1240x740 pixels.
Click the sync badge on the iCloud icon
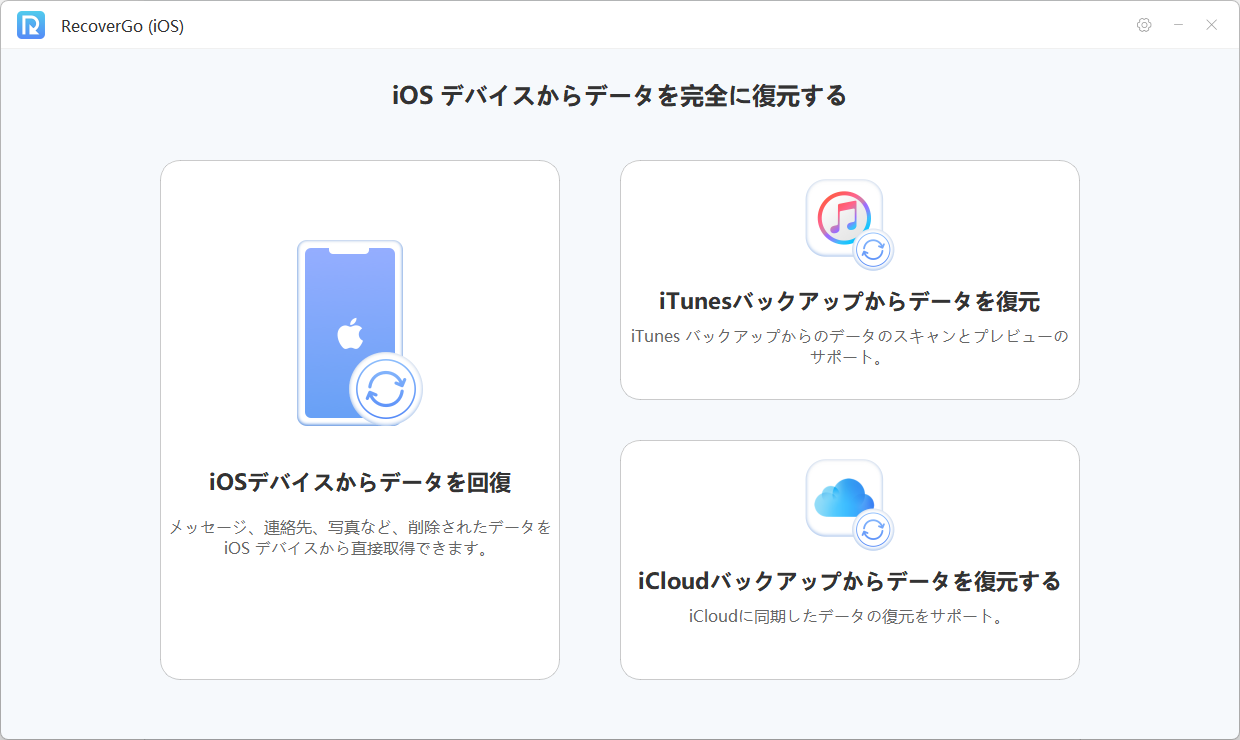tap(873, 530)
